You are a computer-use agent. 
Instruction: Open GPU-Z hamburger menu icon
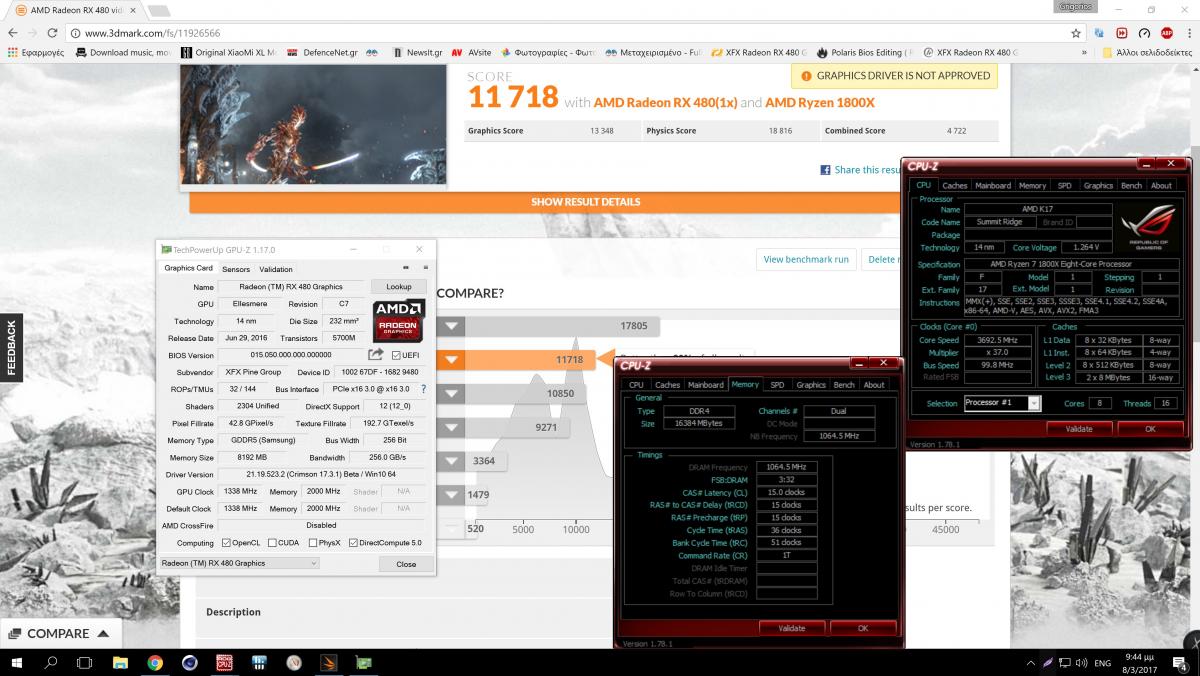(426, 268)
